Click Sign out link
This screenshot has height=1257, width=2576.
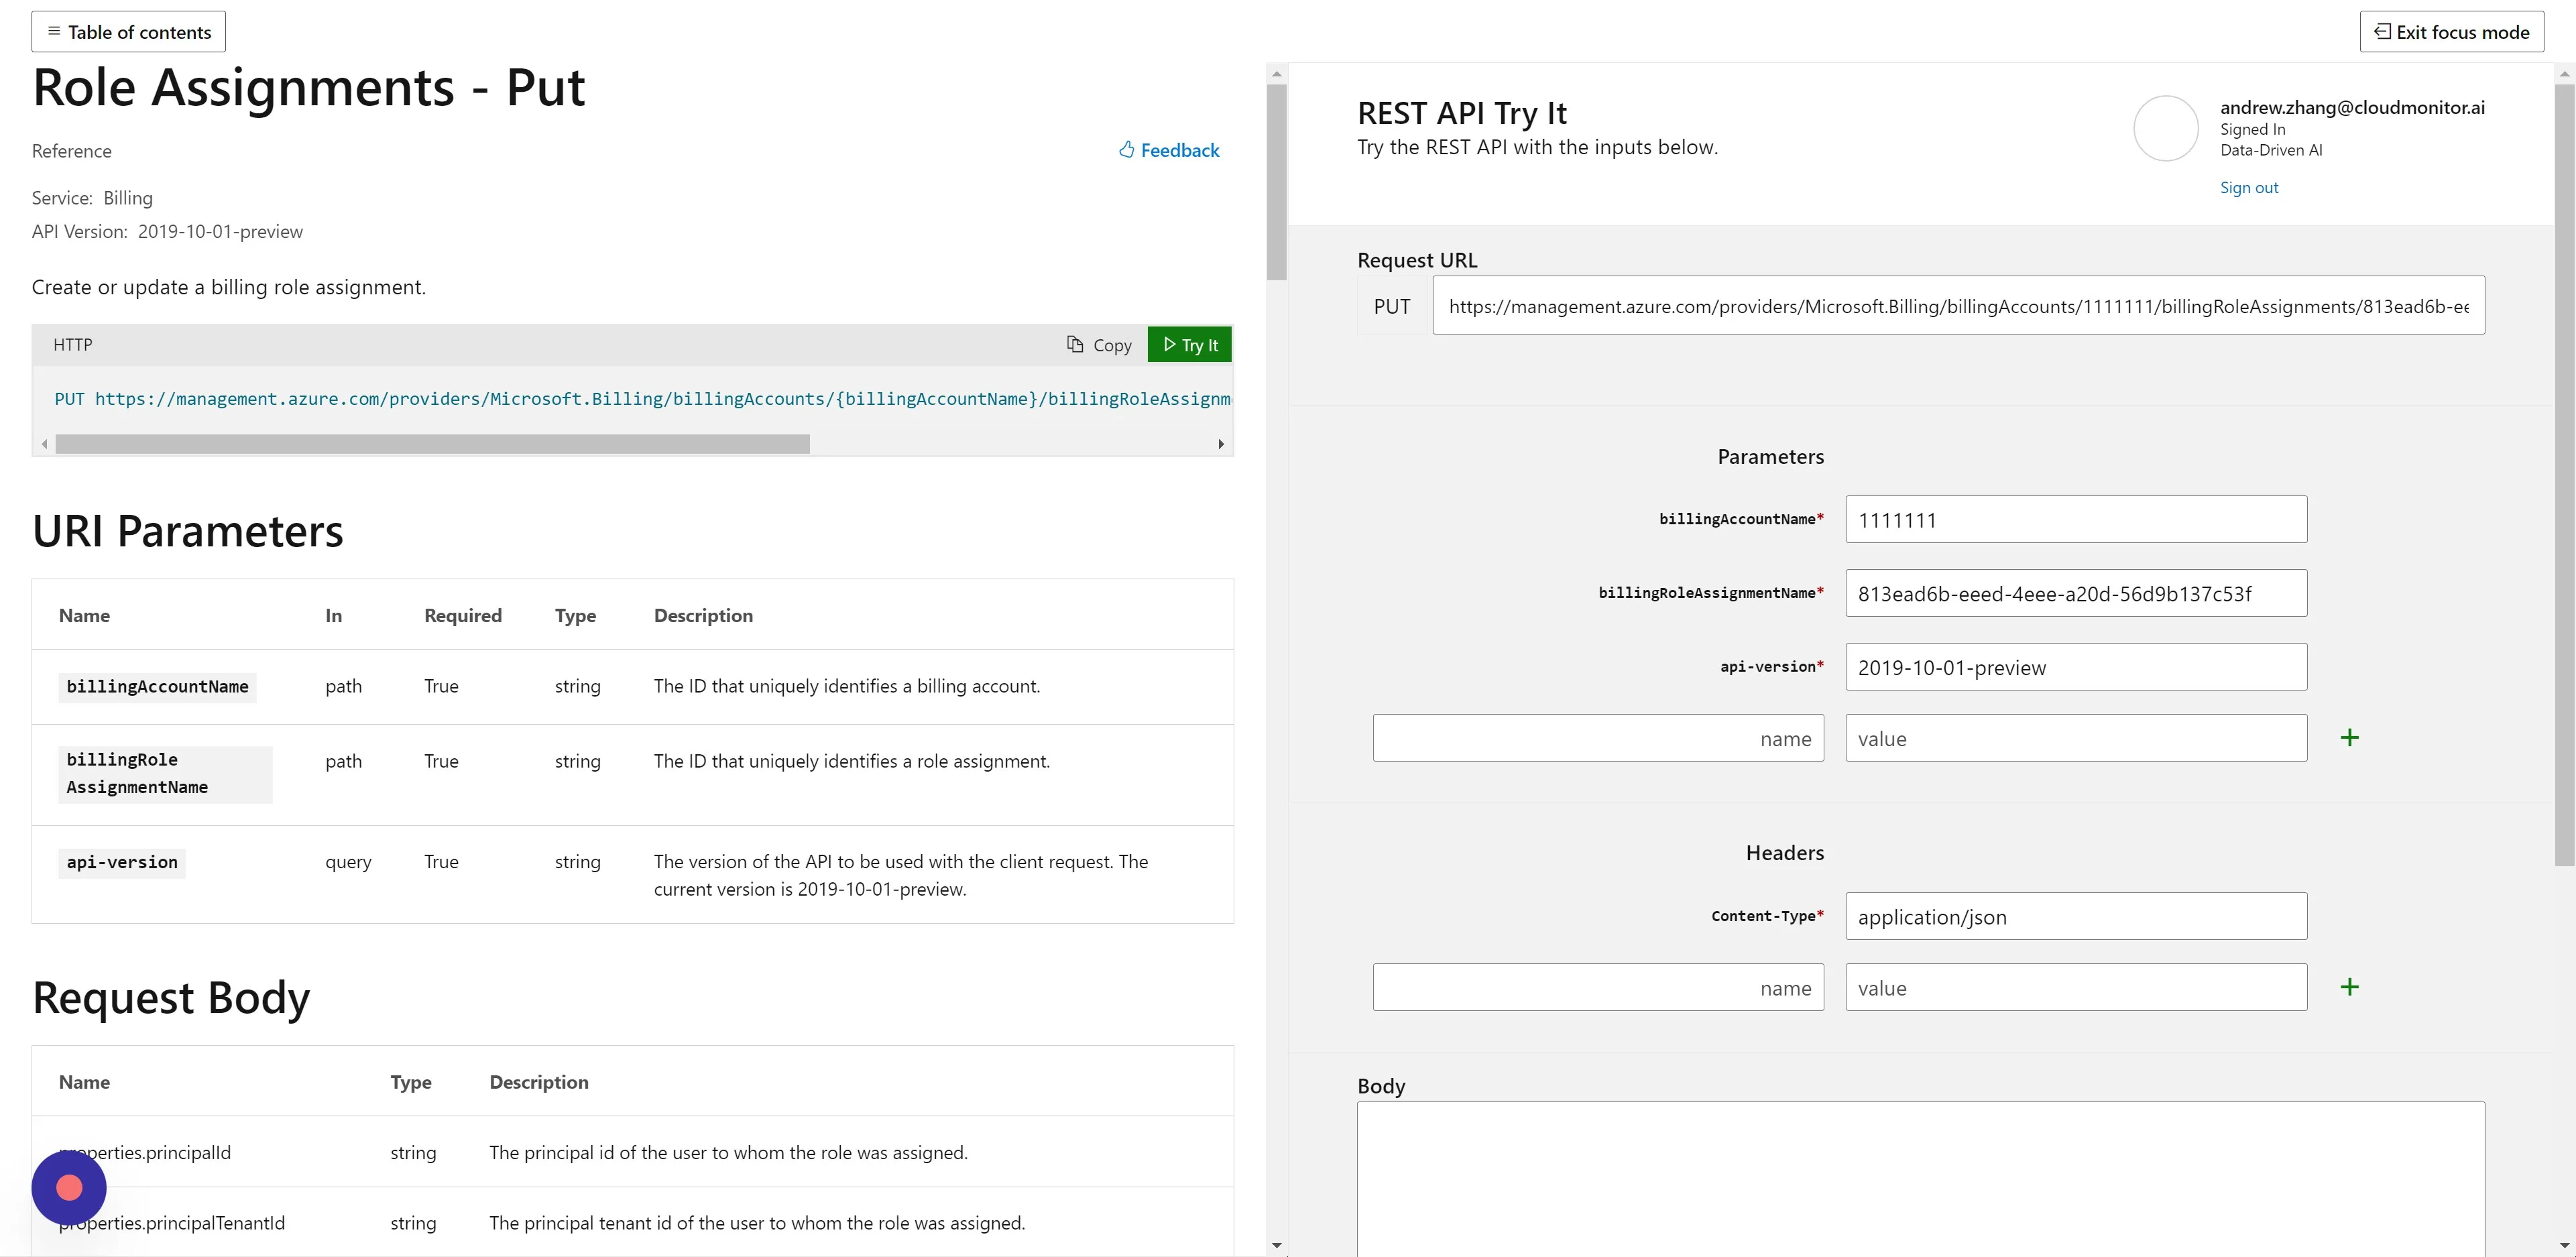tap(2249, 187)
